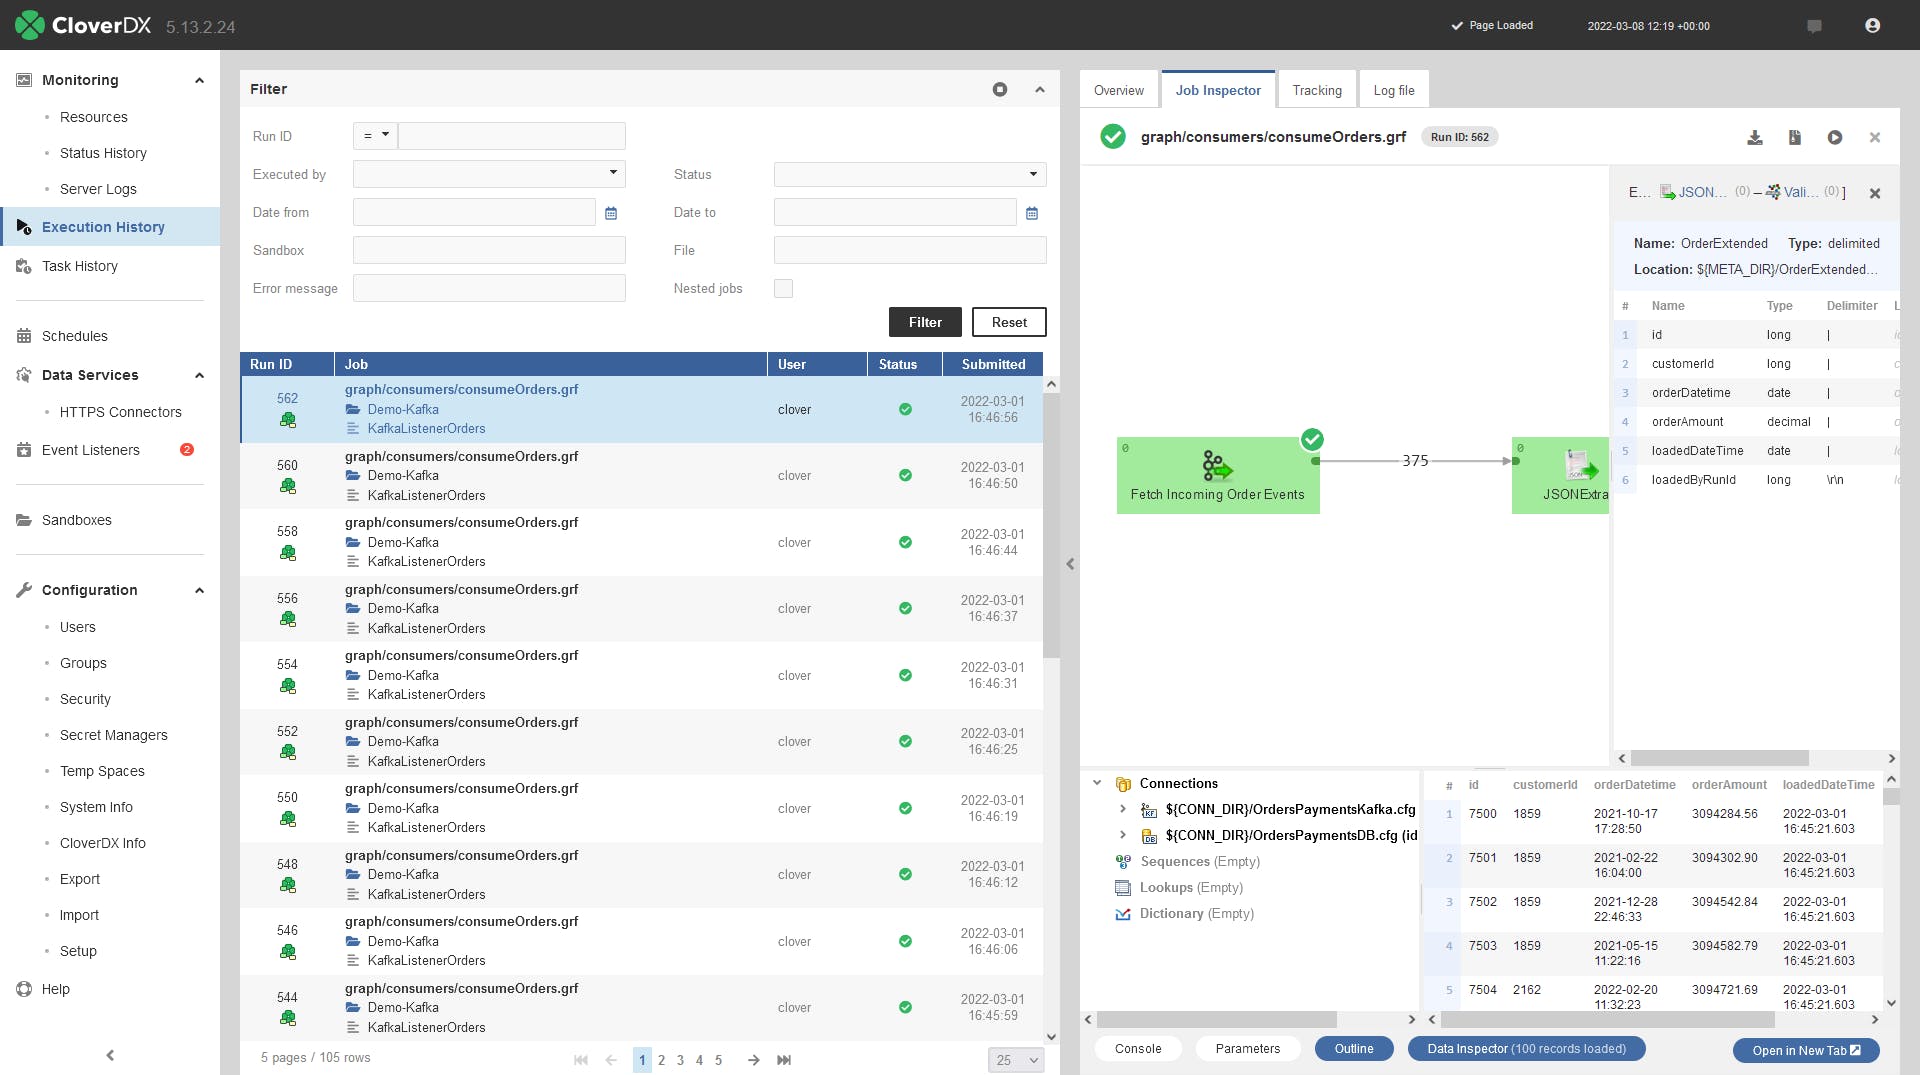Open the Executed by dropdown
Screen dimensions: 1920x1075
[489, 174]
